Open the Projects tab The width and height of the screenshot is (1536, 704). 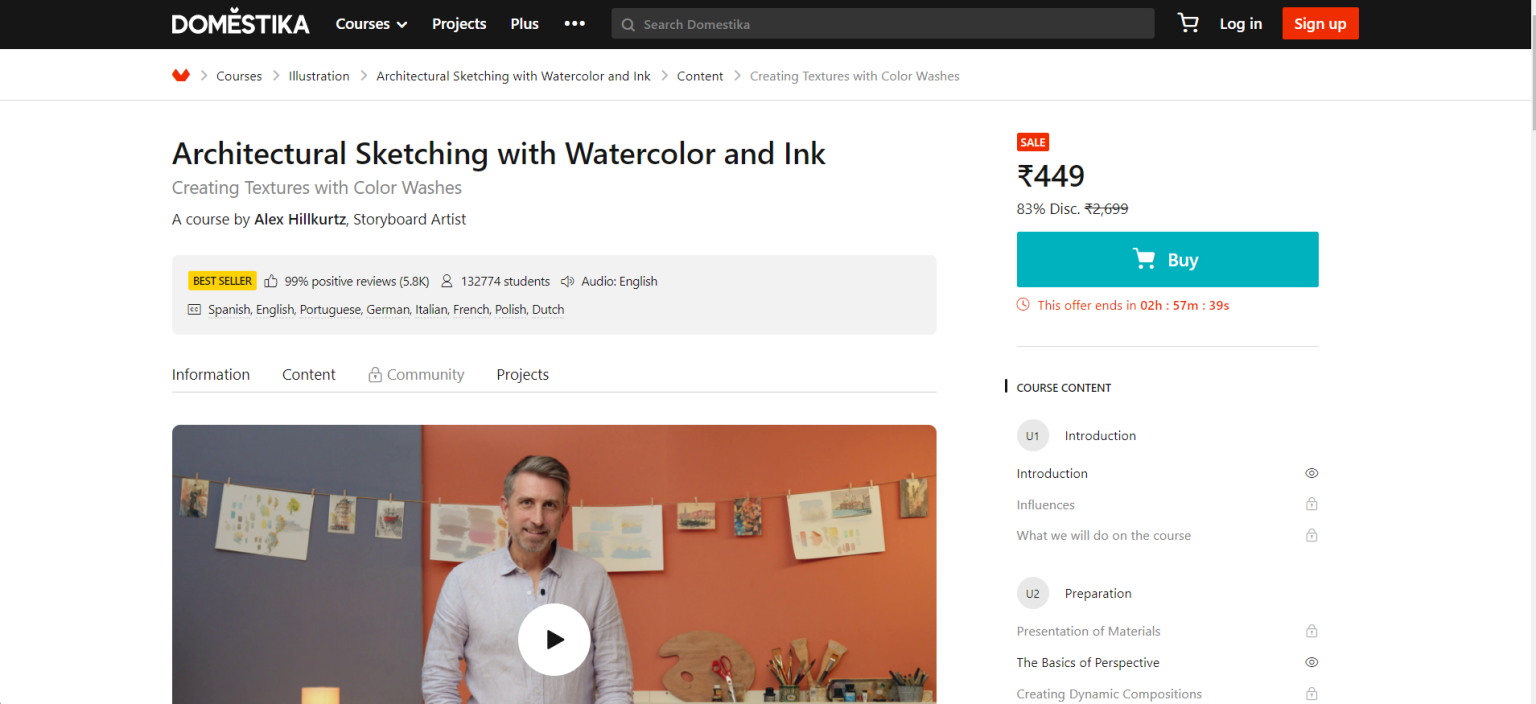(x=522, y=374)
